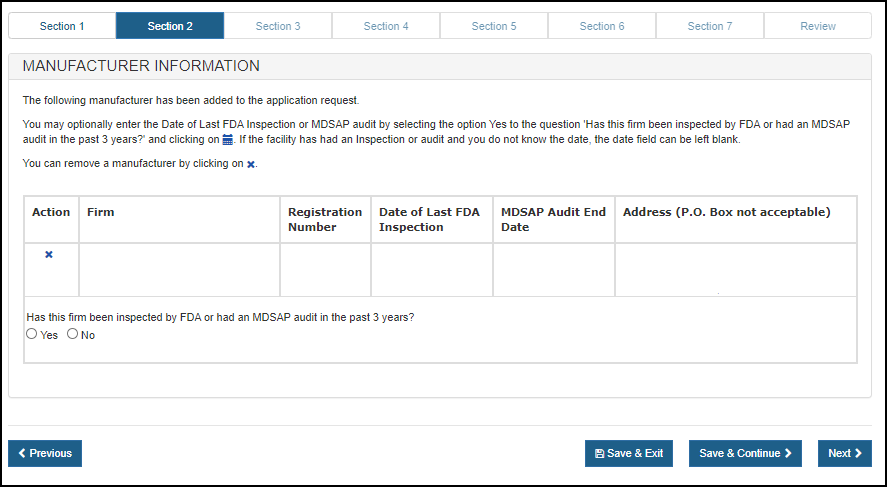This screenshot has width=887, height=487.
Task: Select No for FDA inspection question
Action: (x=72, y=335)
